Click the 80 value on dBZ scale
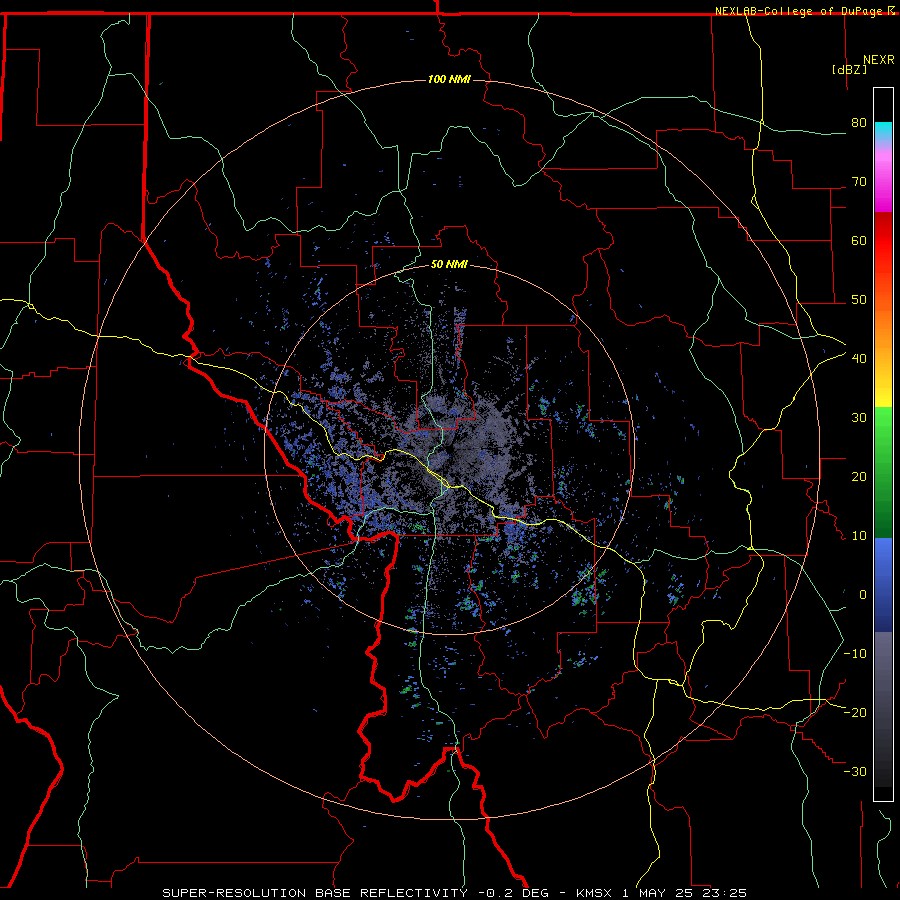Screen dimensions: 900x900 tap(859, 123)
